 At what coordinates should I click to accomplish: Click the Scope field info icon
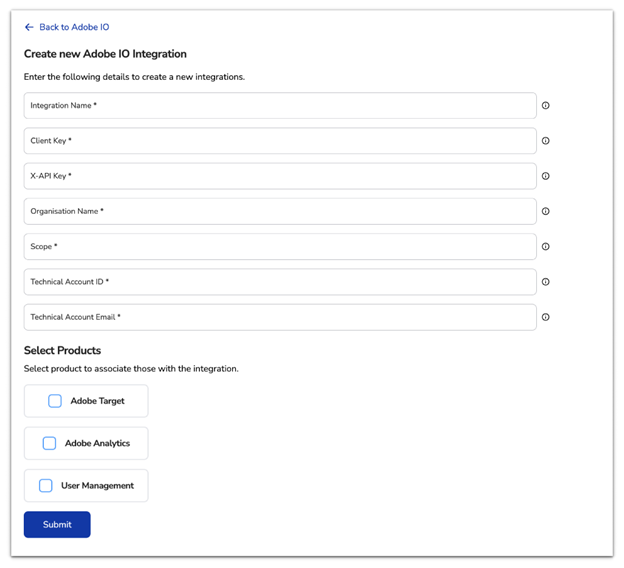(546, 246)
